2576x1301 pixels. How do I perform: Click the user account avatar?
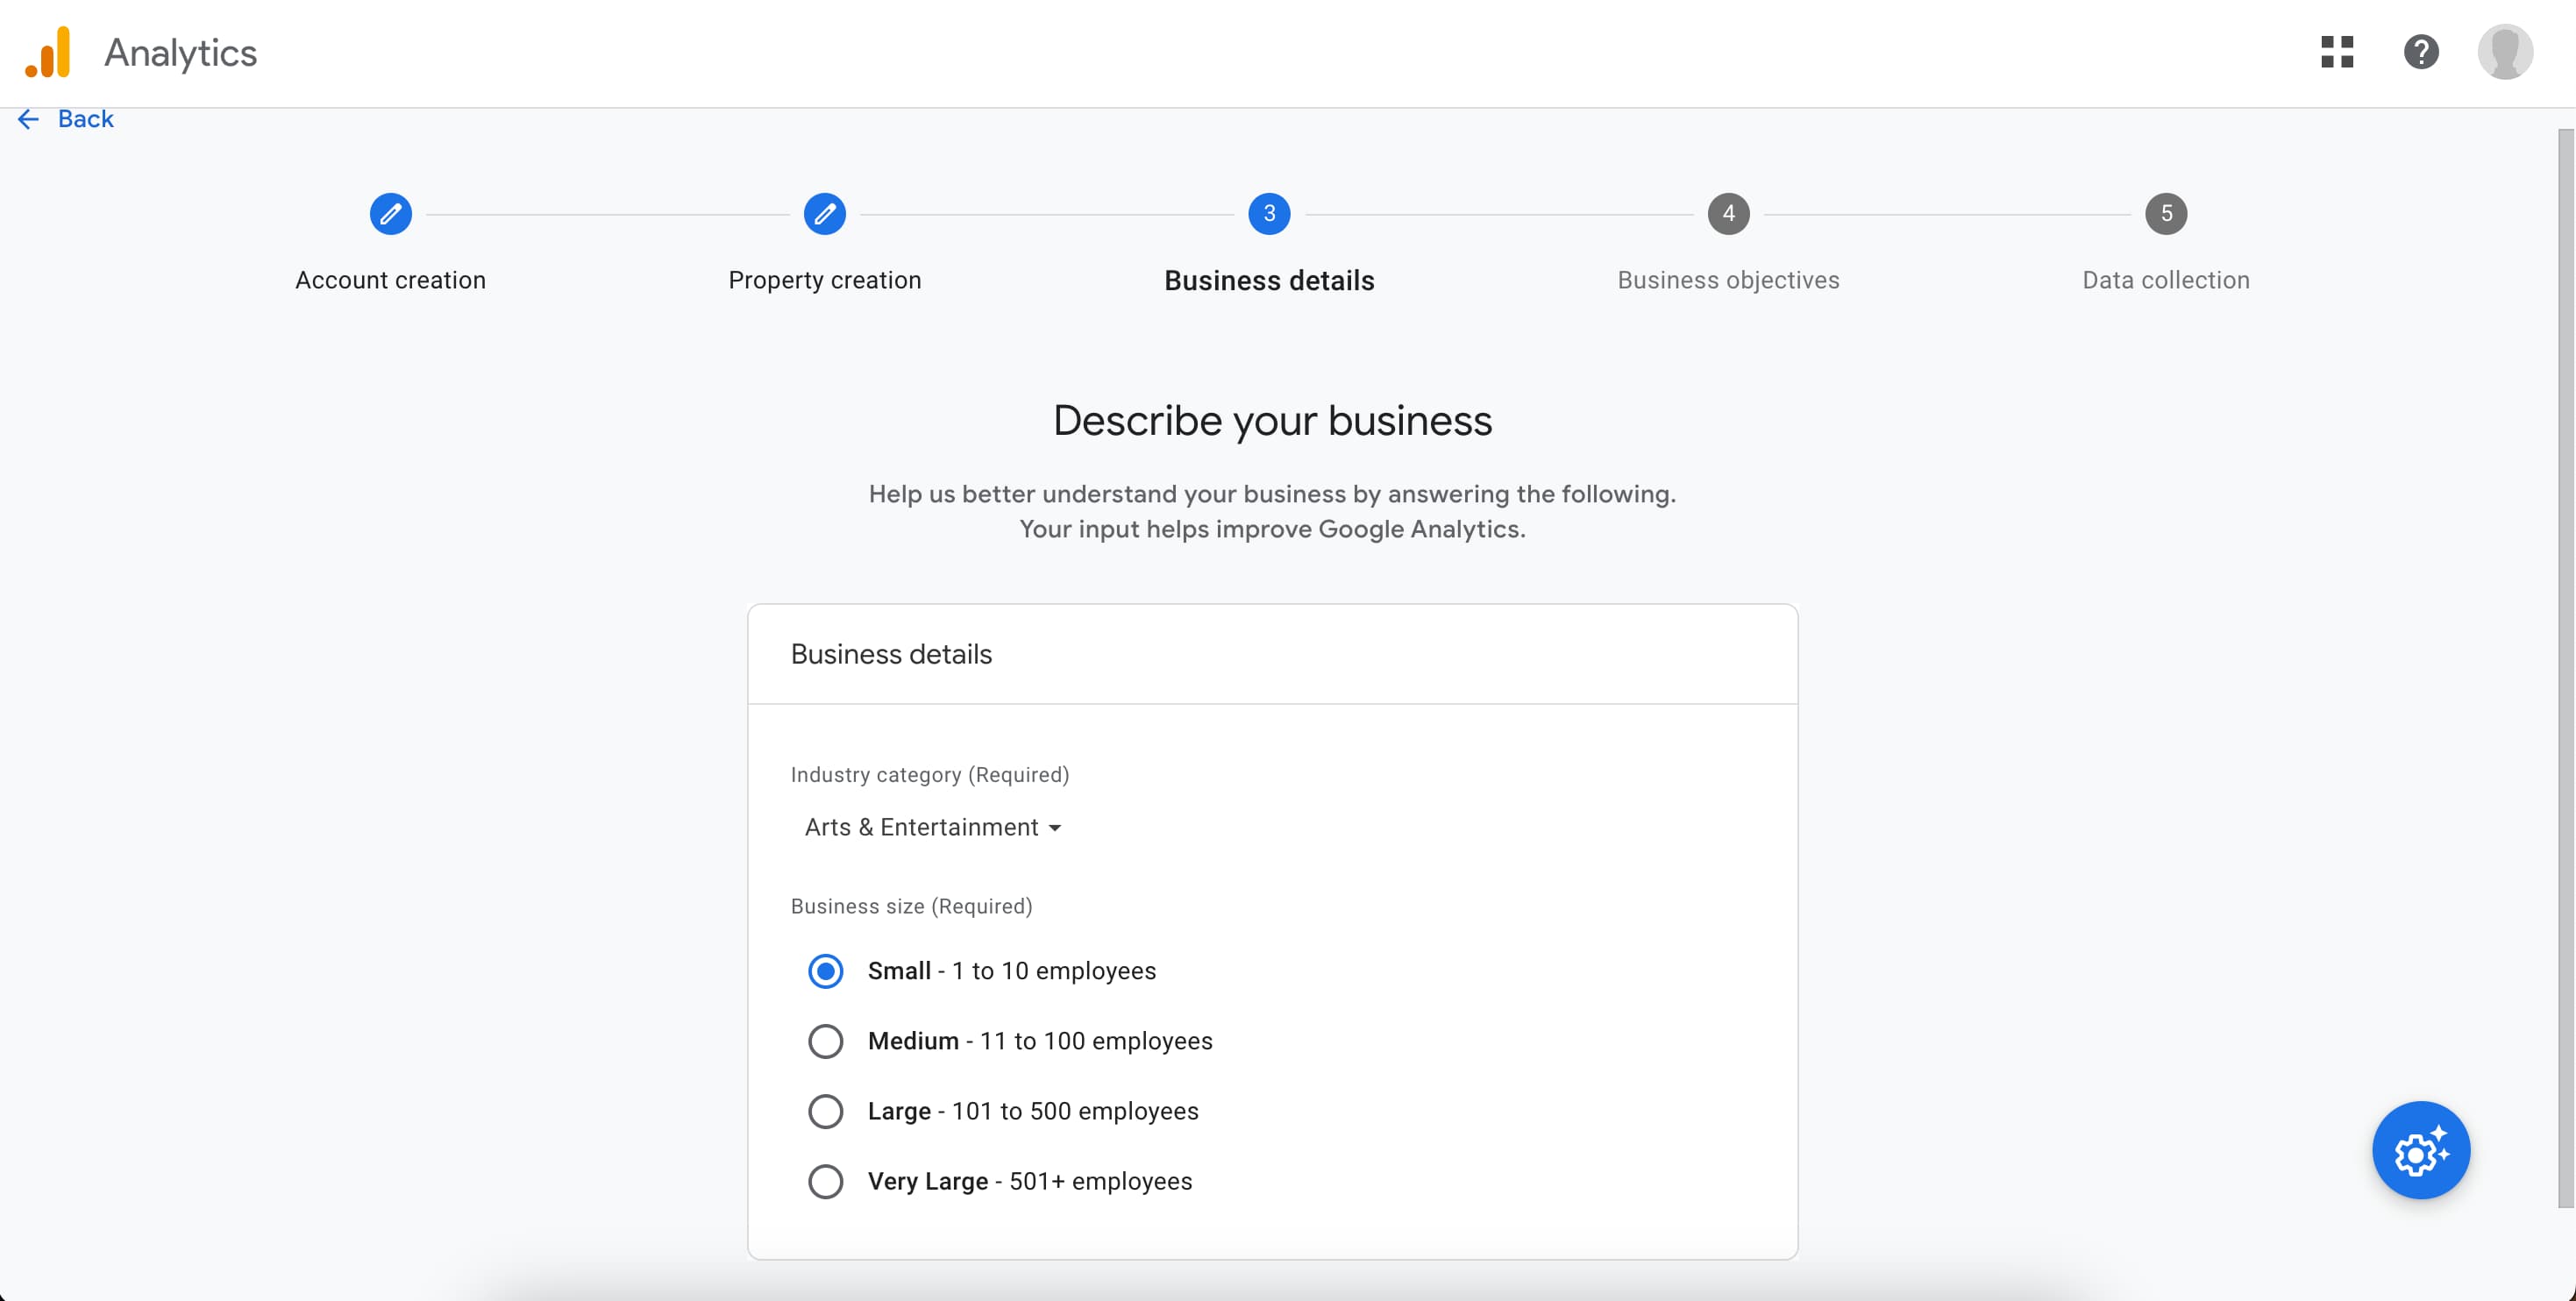click(x=2505, y=52)
